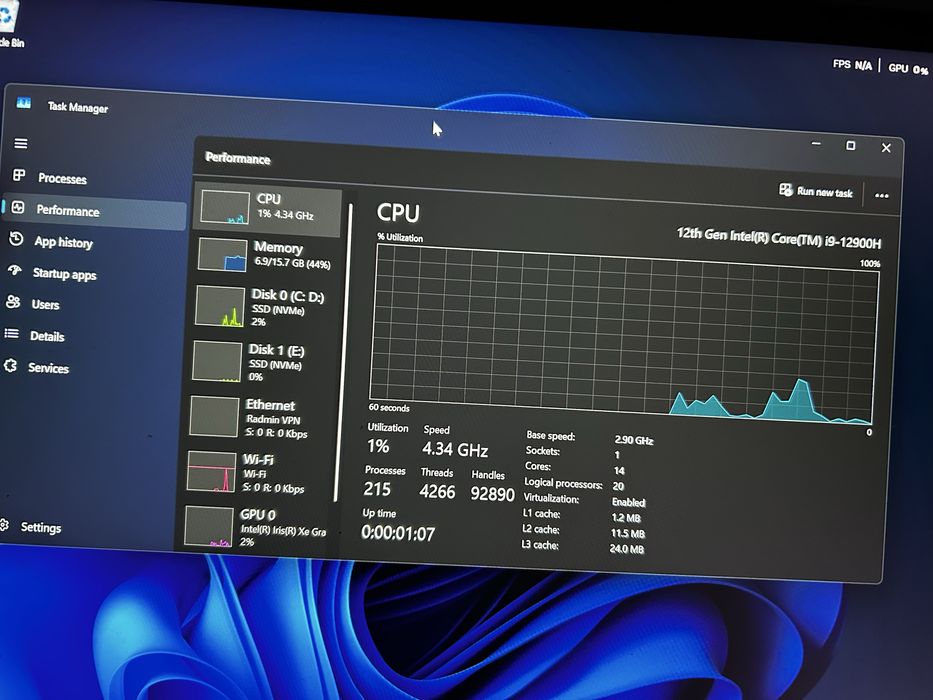Click the Settings gear icon

pyautogui.click(x=4, y=525)
